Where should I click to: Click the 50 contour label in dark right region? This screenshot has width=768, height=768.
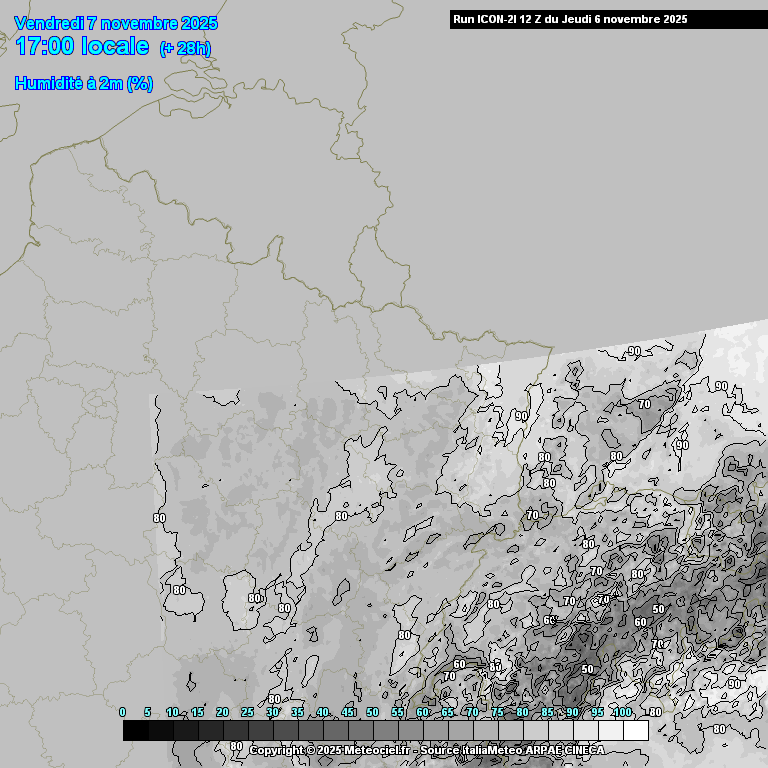tap(657, 609)
